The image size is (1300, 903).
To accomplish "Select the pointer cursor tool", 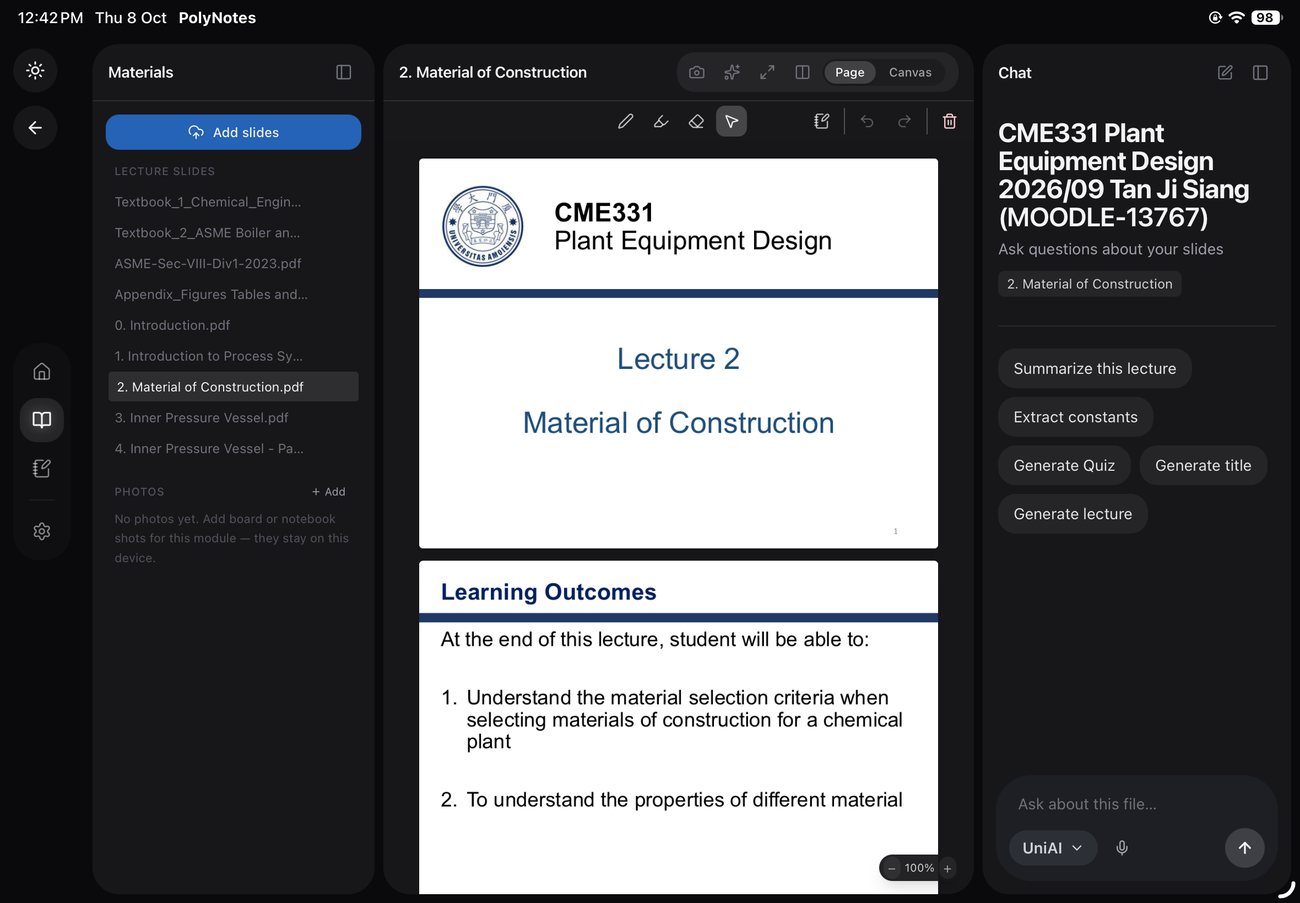I will (732, 121).
